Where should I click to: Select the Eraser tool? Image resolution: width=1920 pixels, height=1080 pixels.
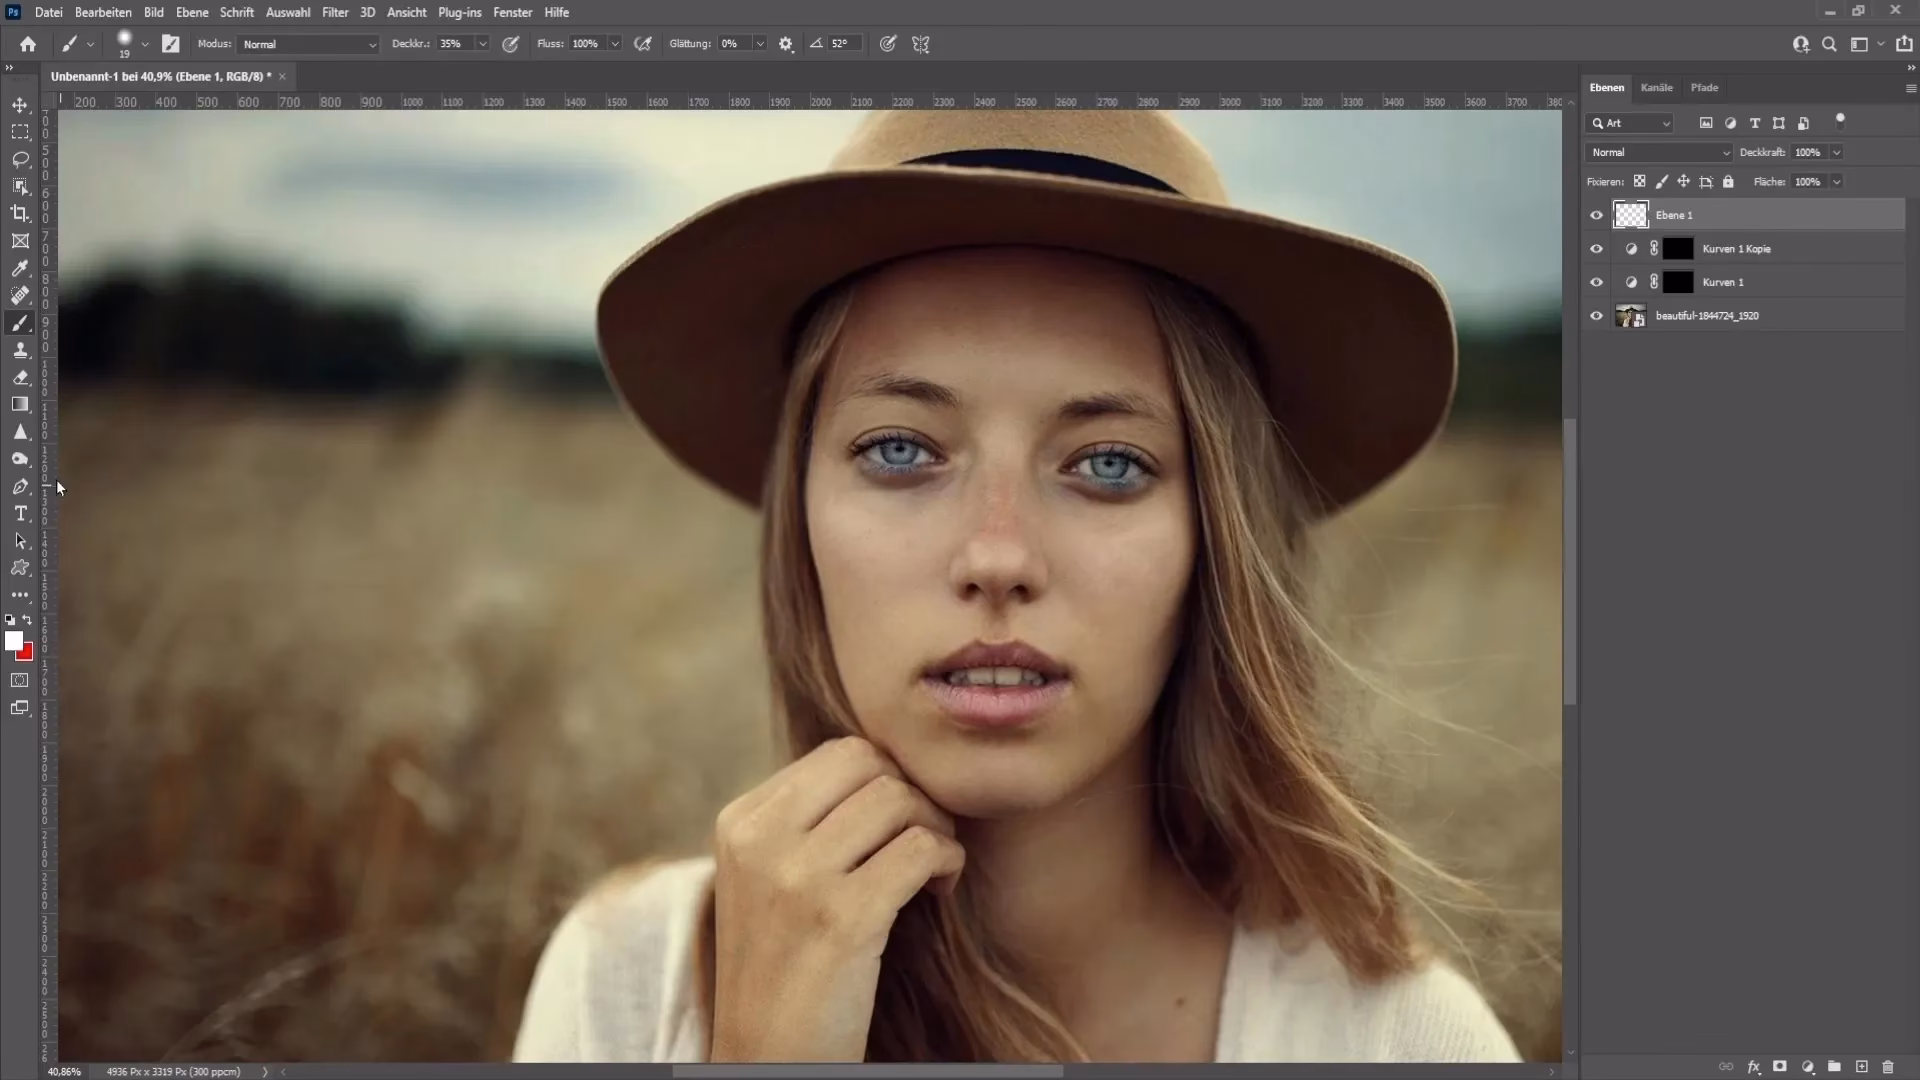coord(20,378)
